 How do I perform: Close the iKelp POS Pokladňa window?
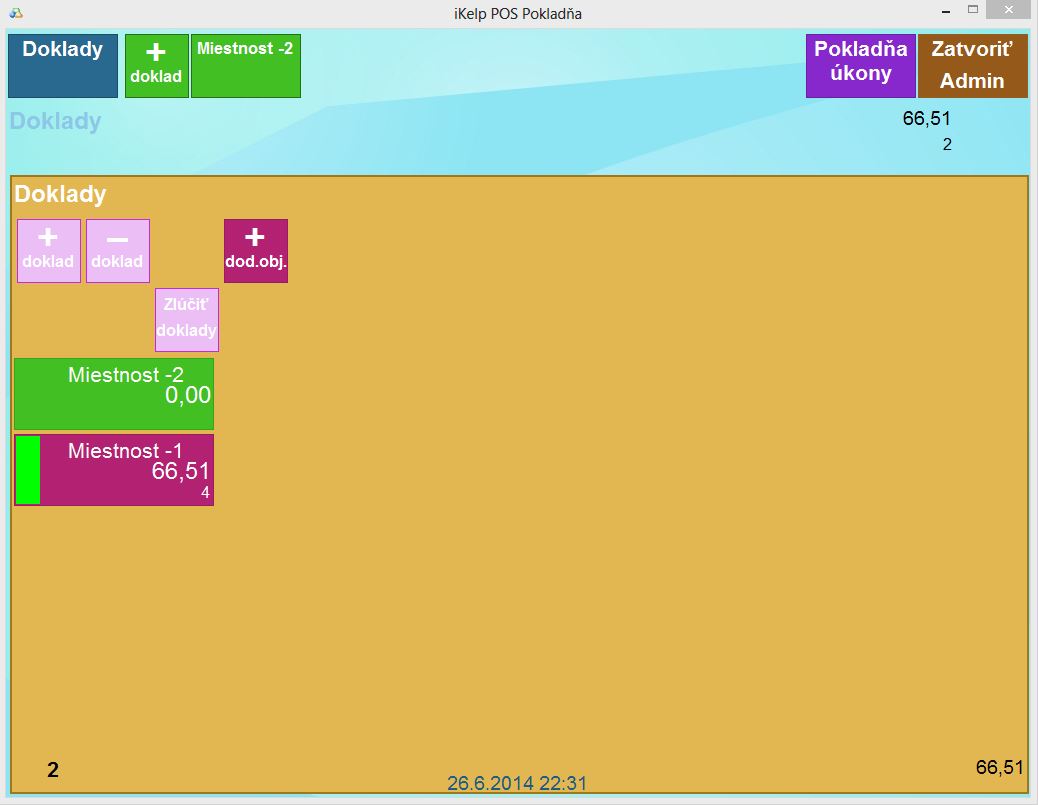point(1009,11)
